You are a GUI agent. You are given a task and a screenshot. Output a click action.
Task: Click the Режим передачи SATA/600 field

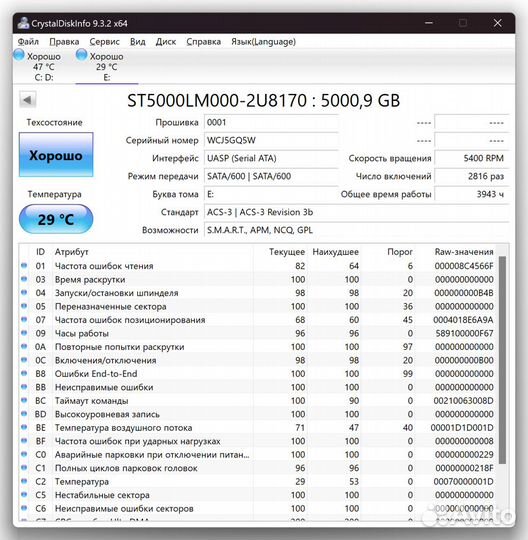click(271, 176)
